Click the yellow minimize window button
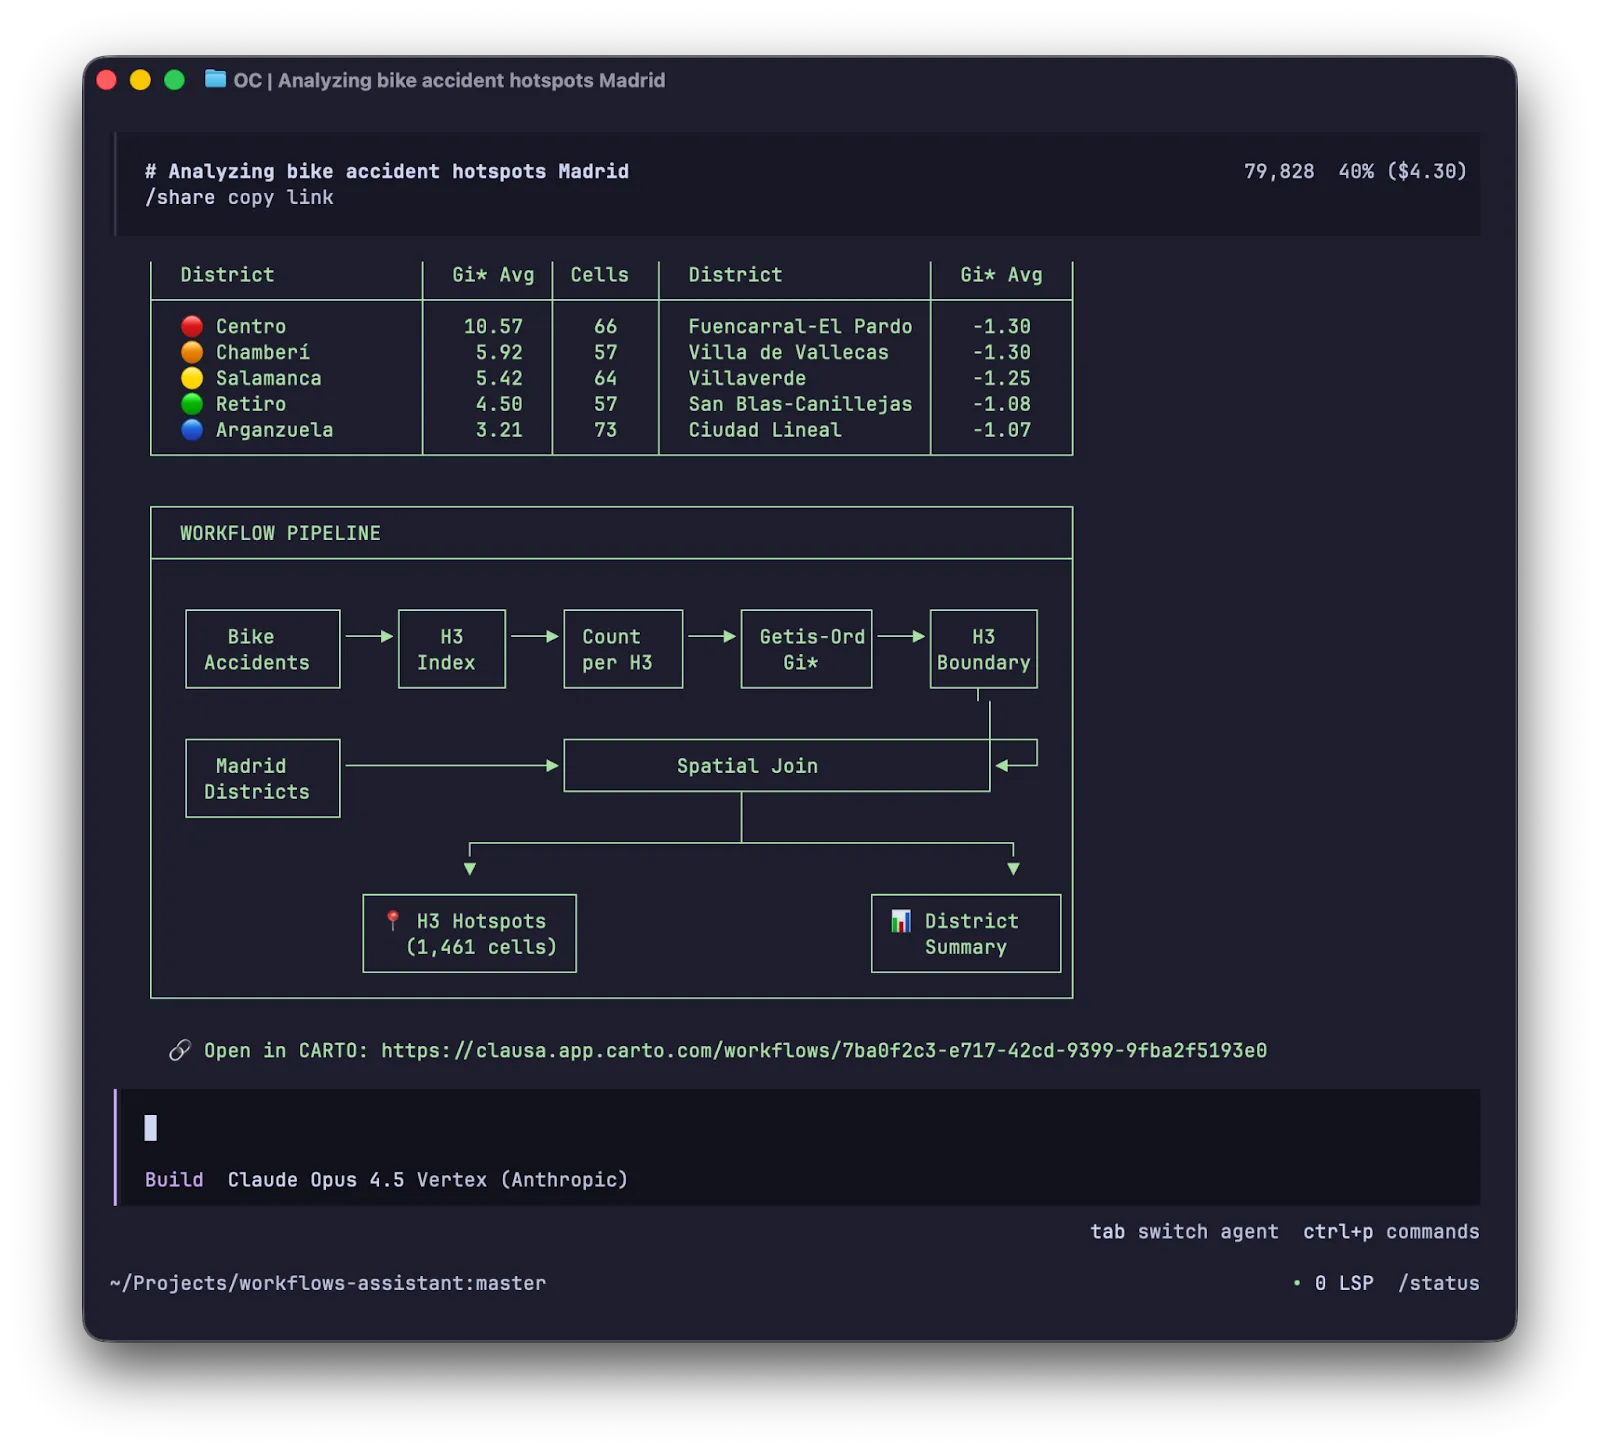The height and width of the screenshot is (1451, 1600). 141,80
